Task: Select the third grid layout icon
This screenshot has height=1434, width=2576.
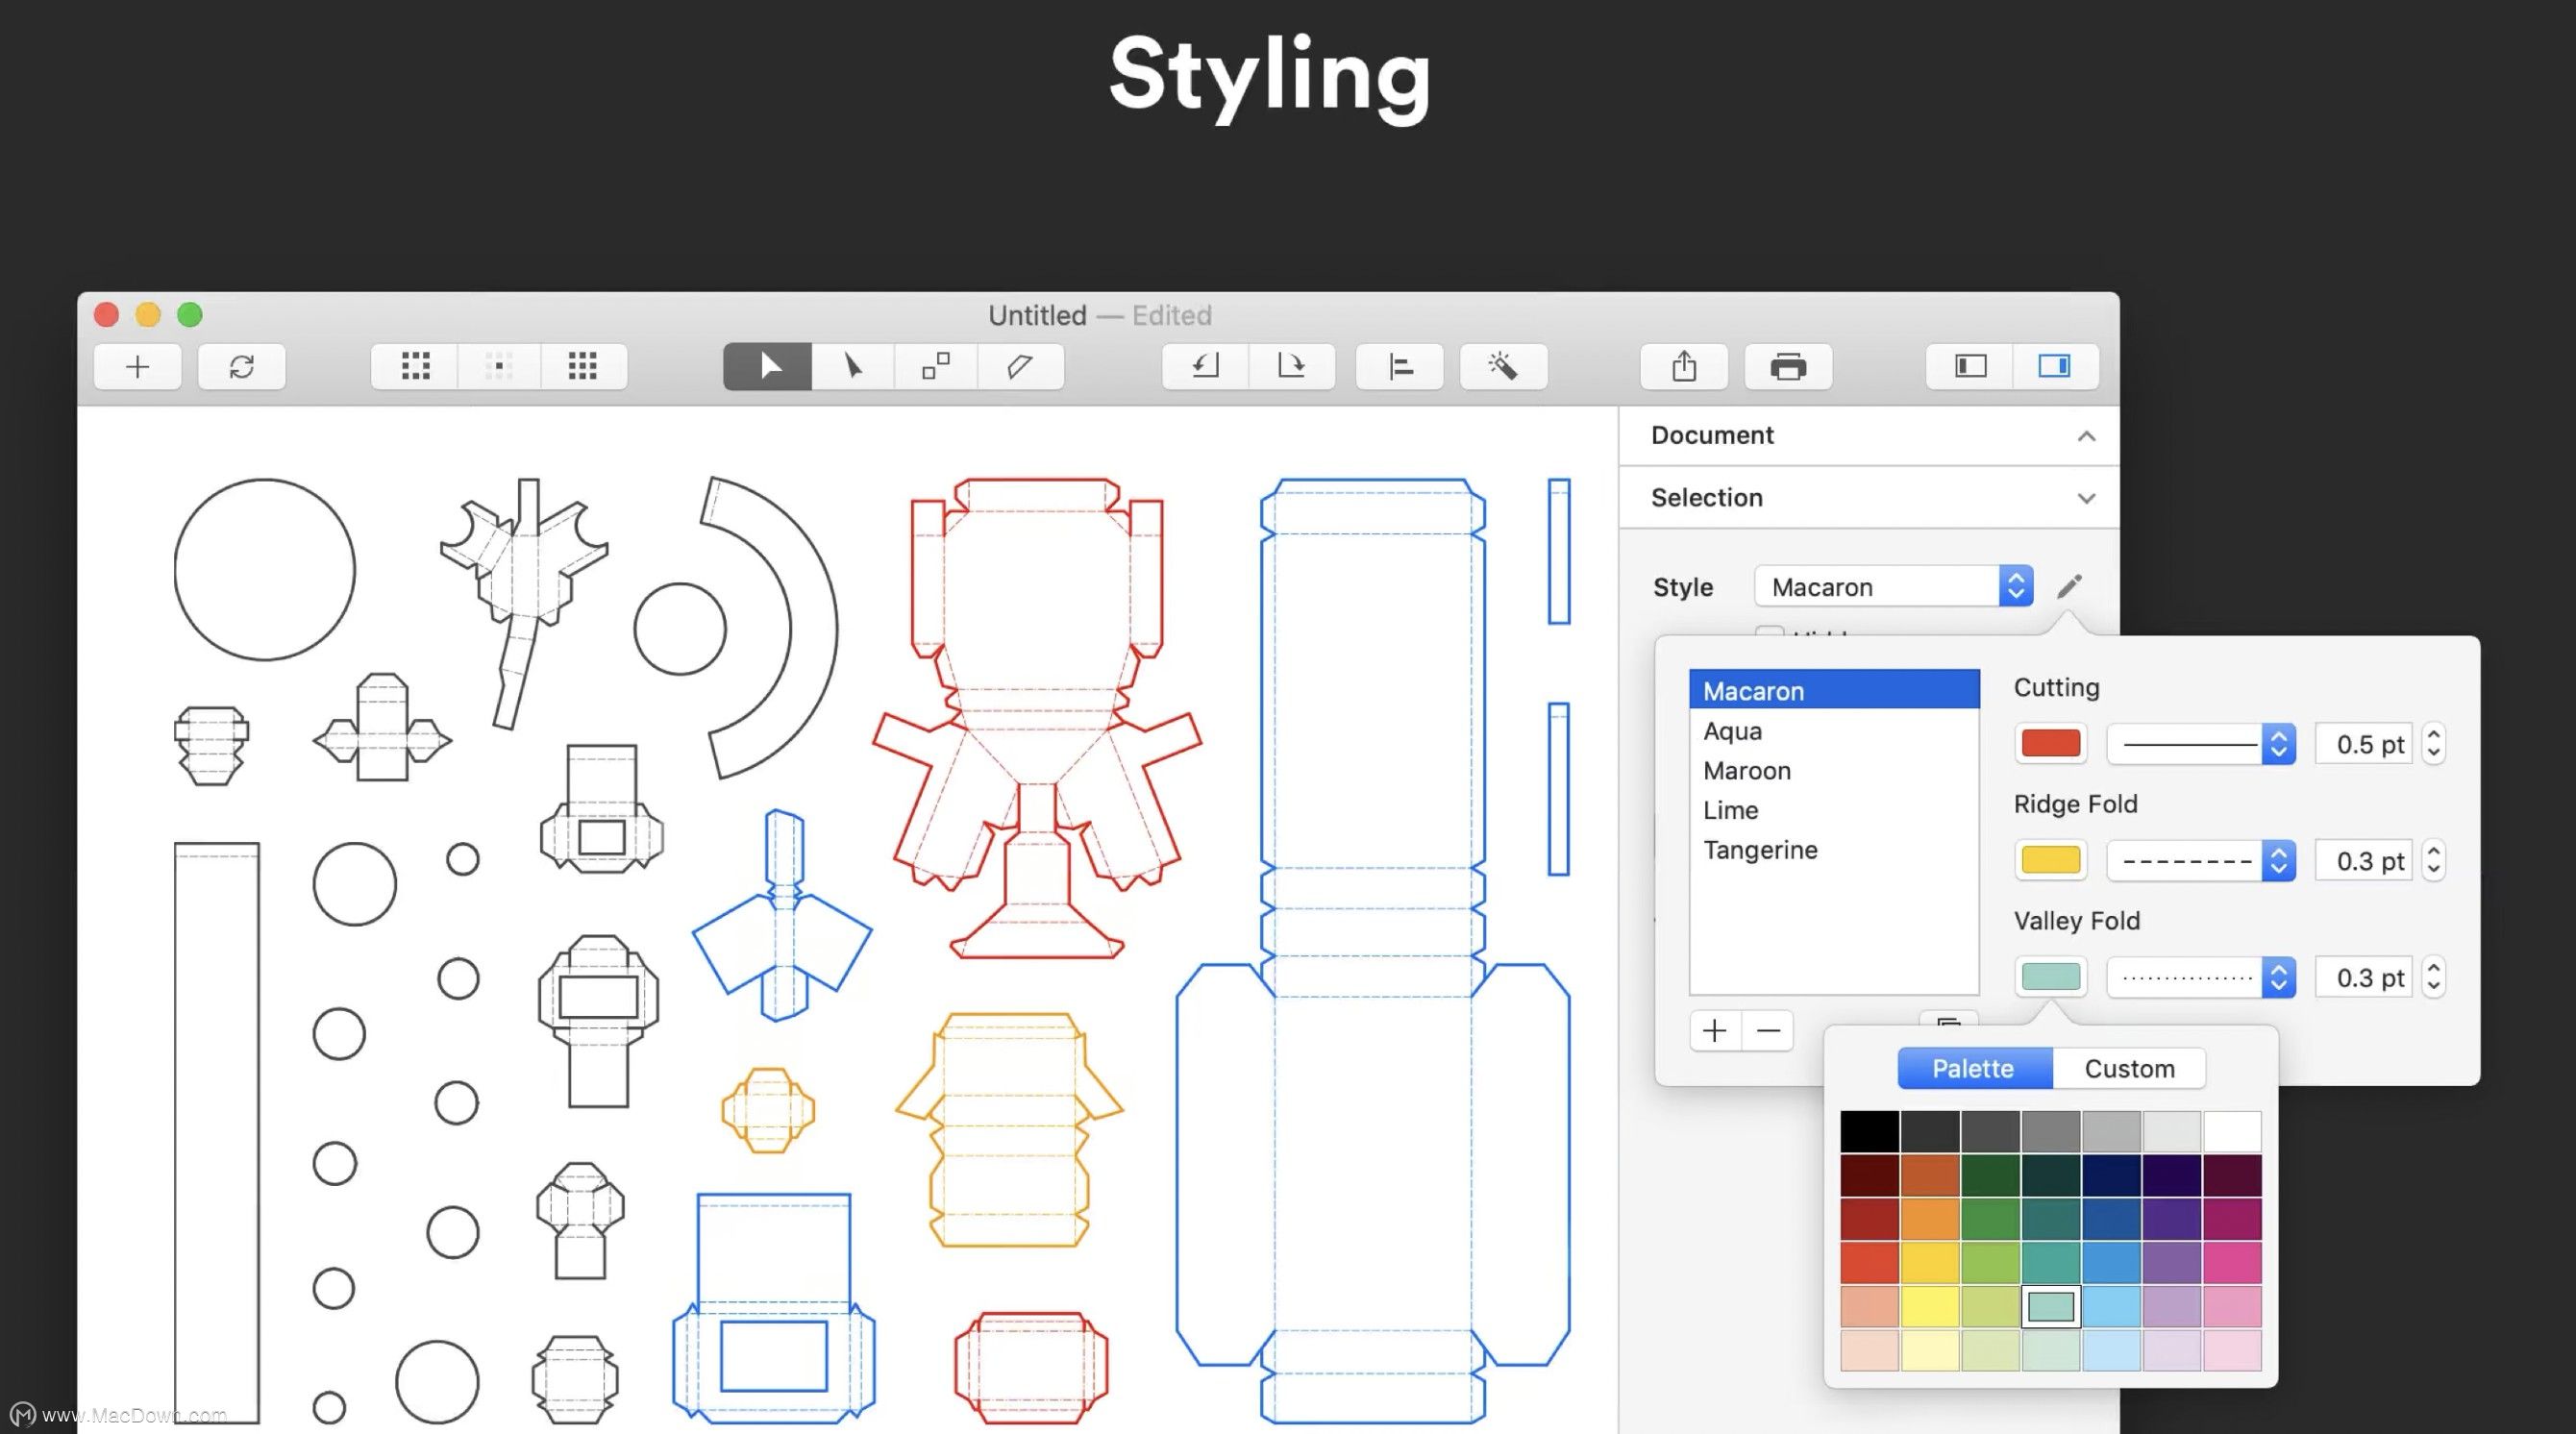Action: [583, 367]
